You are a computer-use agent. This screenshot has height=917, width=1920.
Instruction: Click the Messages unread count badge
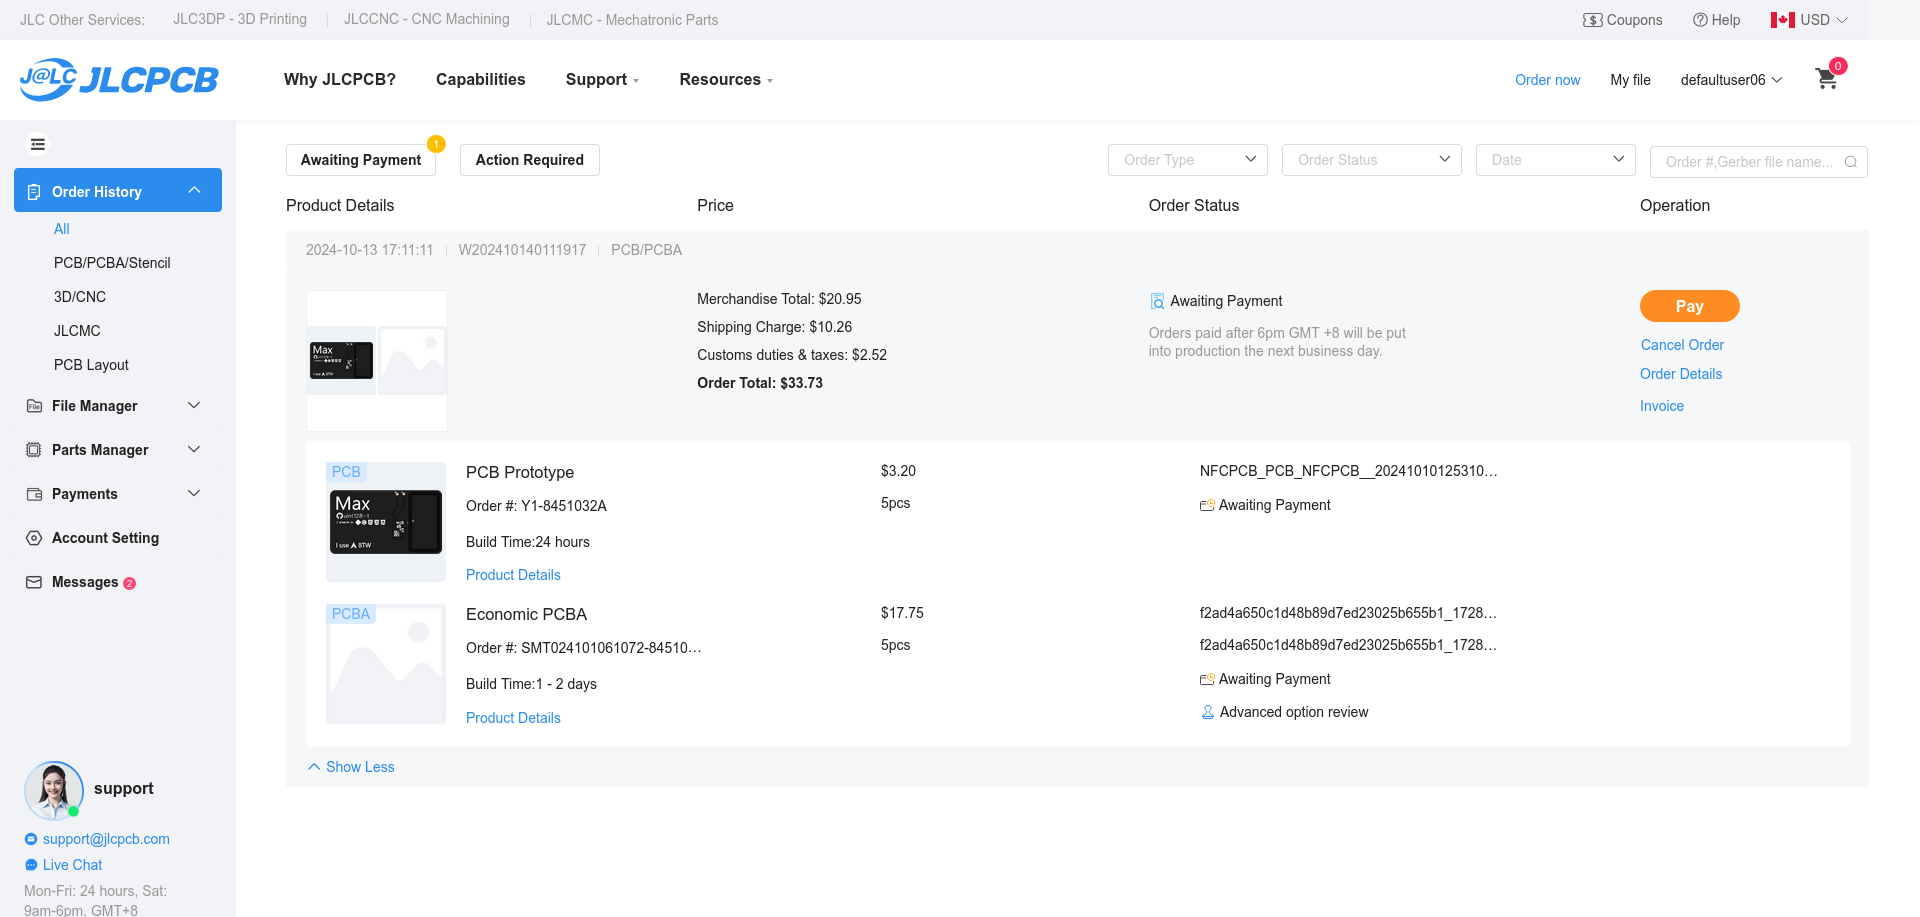point(129,583)
